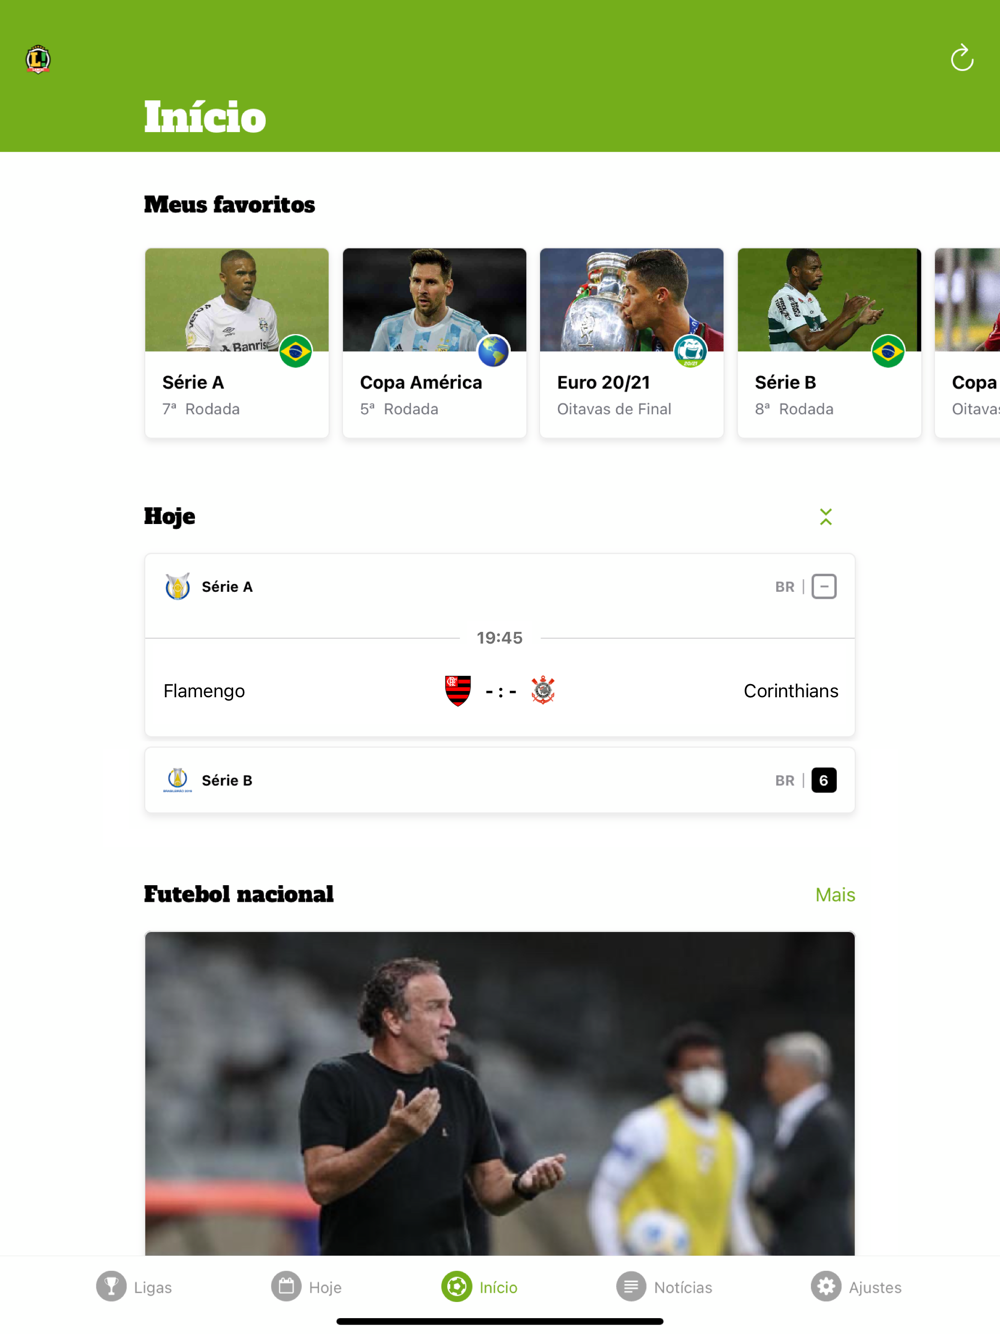Image resolution: width=1000 pixels, height=1334 pixels.
Task: Expand Série B matches via the 6 badge
Action: (824, 780)
